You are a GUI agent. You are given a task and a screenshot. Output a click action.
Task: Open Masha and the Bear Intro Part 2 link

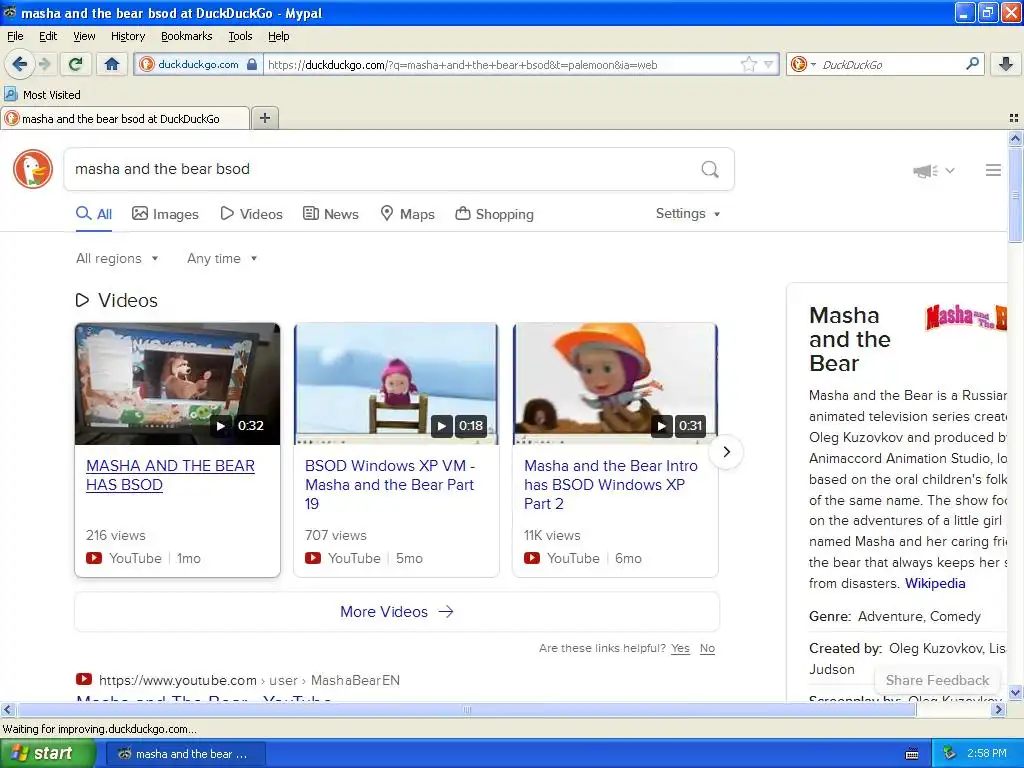click(x=611, y=485)
